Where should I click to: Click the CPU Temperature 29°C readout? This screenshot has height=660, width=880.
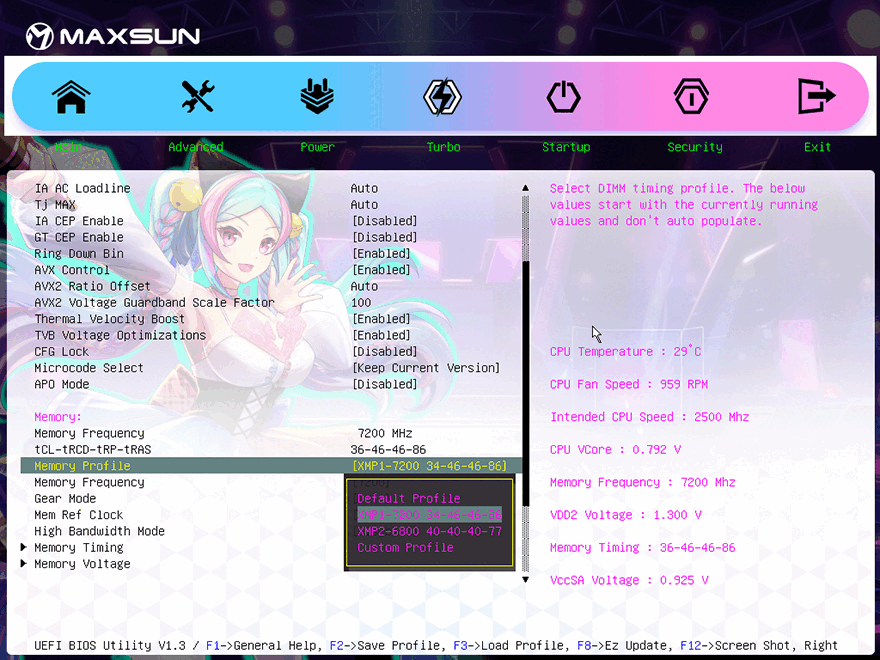(625, 351)
